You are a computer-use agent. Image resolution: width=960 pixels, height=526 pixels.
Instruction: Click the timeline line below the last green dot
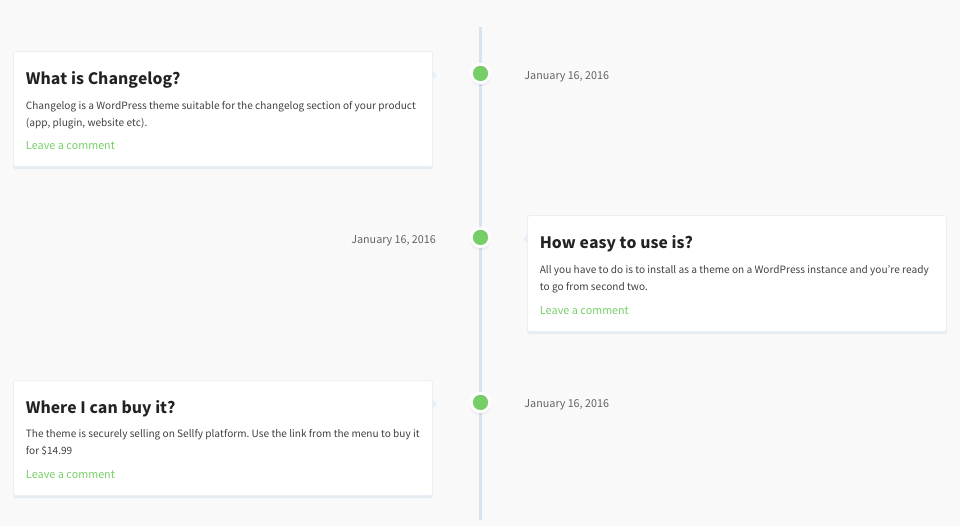pos(480,470)
